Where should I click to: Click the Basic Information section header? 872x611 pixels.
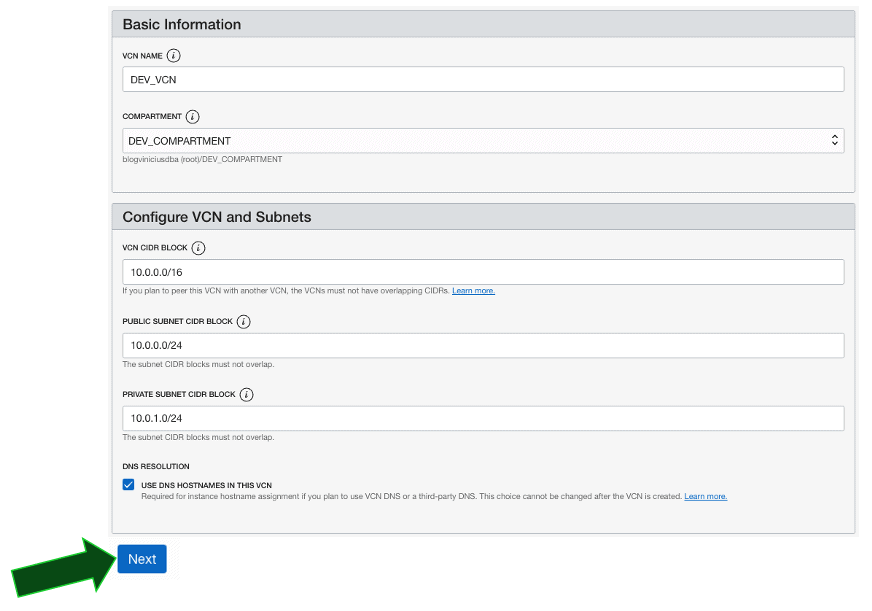click(182, 24)
